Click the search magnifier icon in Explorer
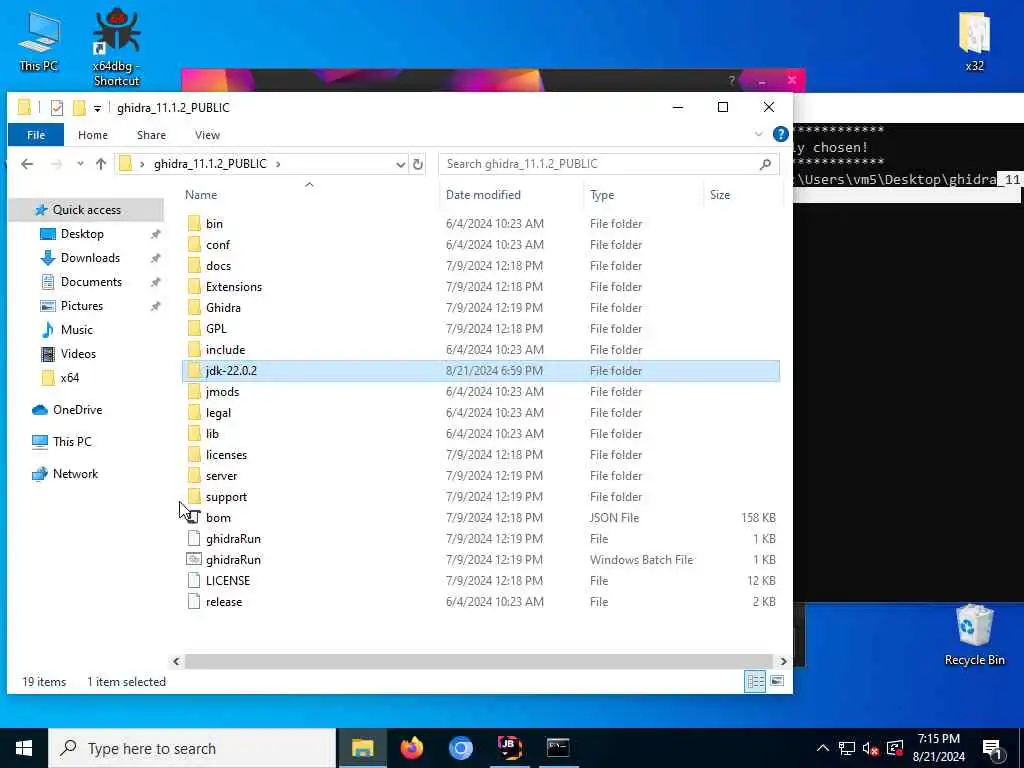 pyautogui.click(x=765, y=164)
